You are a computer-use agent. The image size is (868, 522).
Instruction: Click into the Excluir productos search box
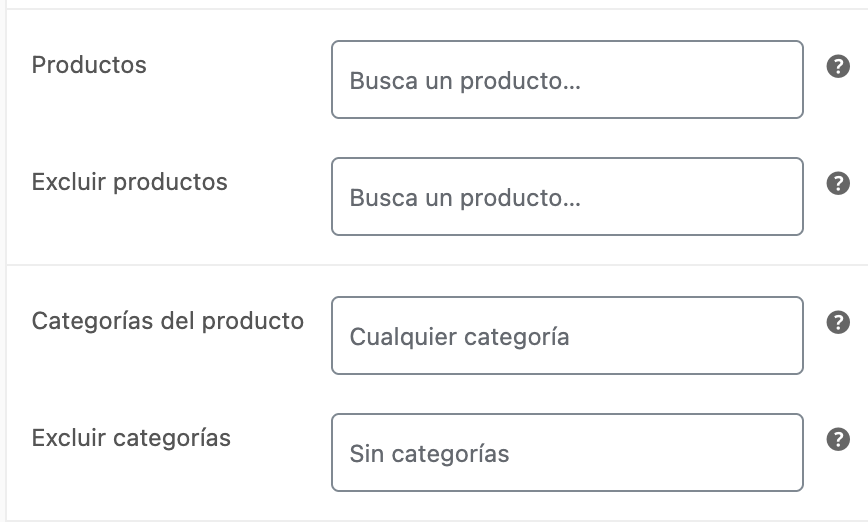point(567,197)
